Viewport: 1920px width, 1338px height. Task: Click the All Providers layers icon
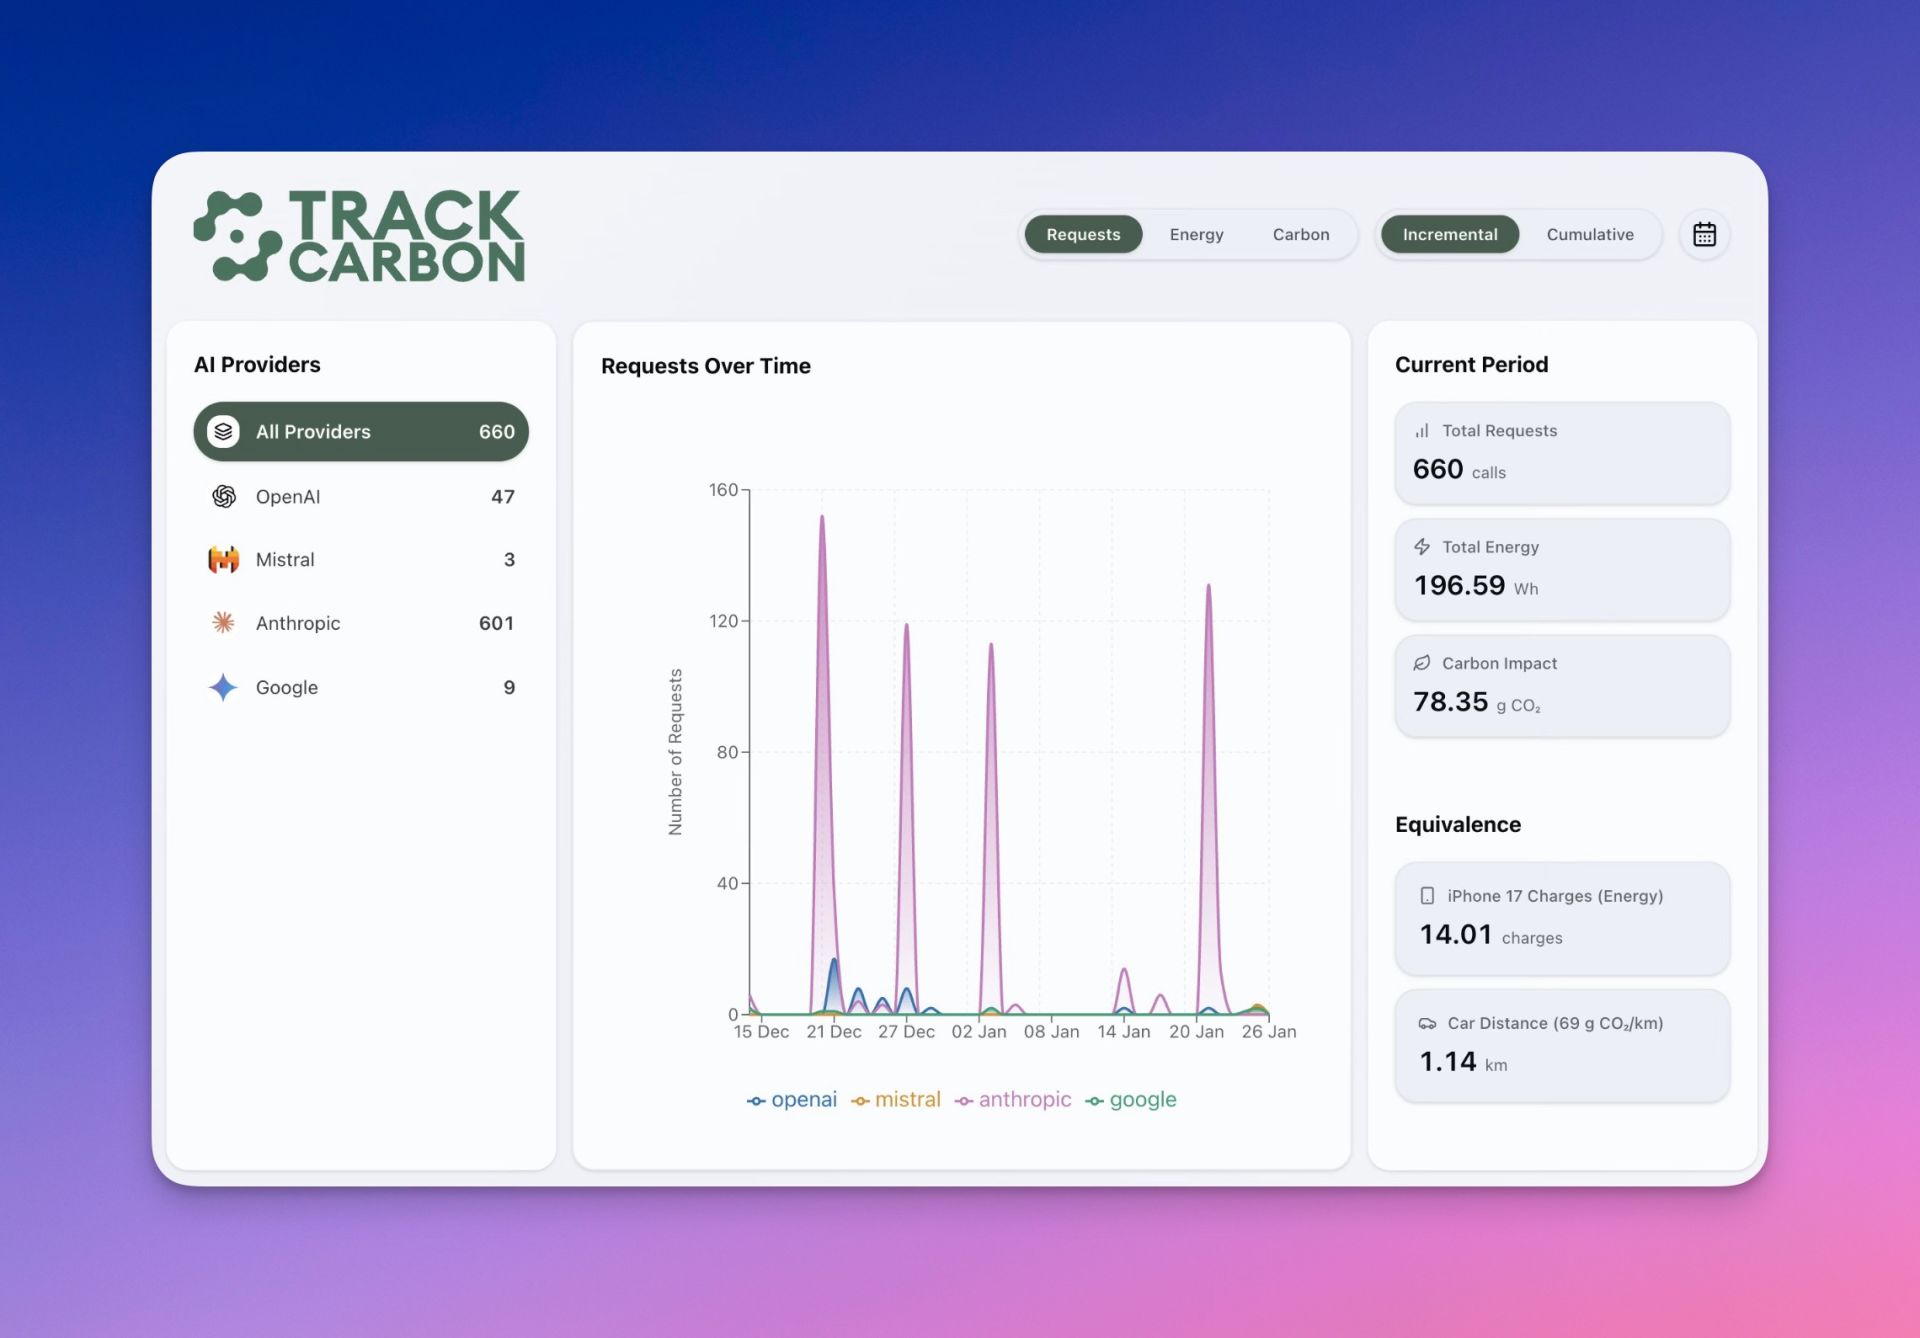(224, 432)
